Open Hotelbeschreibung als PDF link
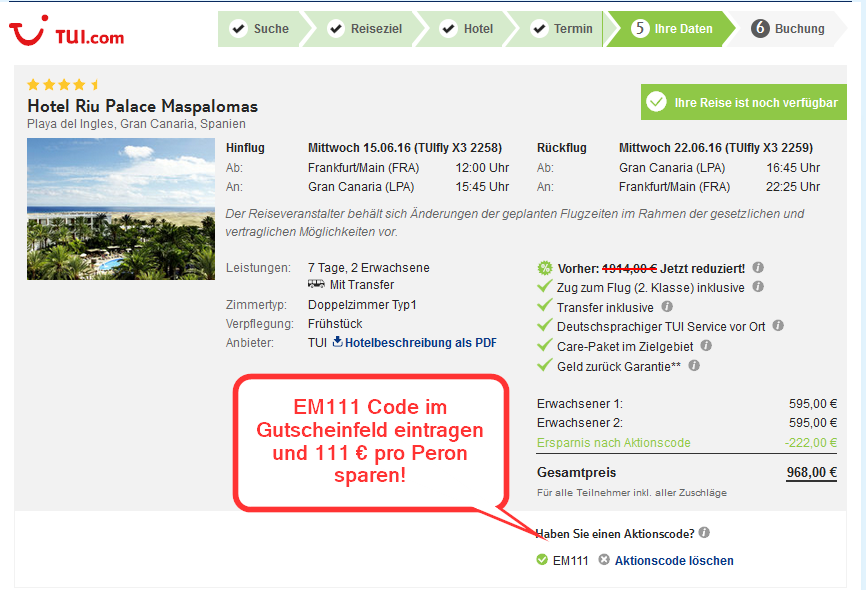Viewport: 866px width, 590px height. click(421, 343)
